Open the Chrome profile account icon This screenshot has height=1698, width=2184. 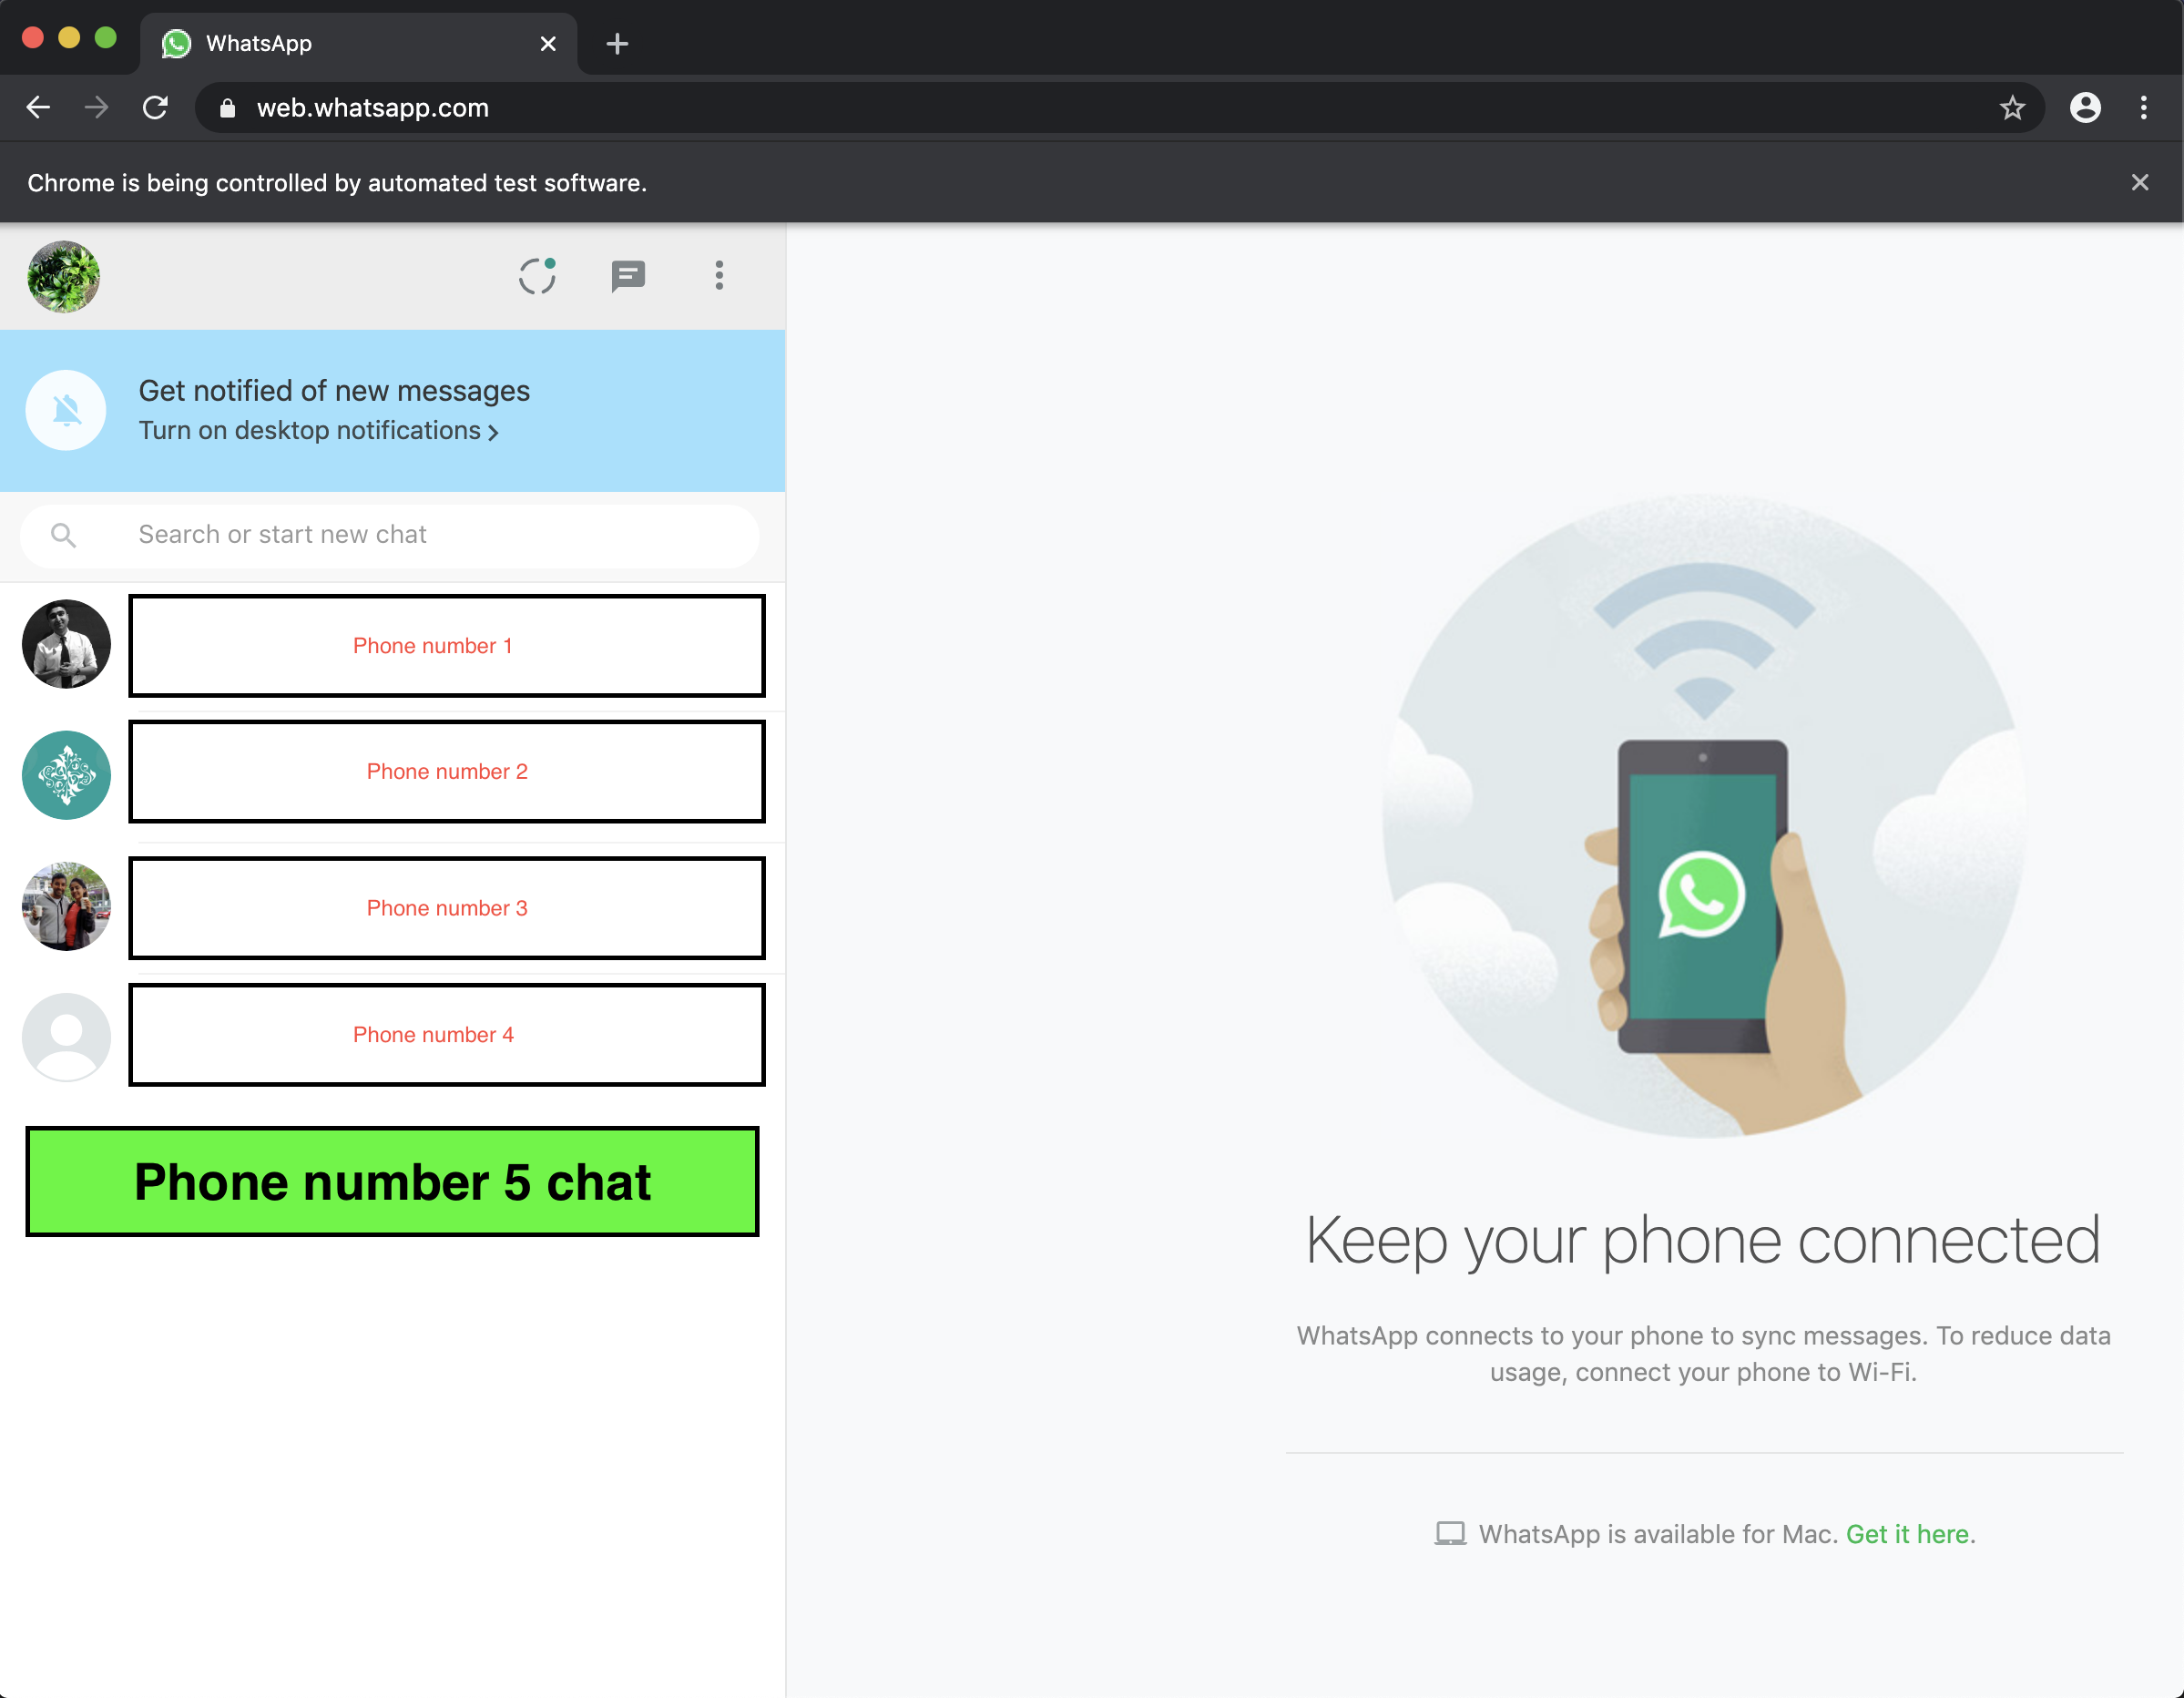pyautogui.click(x=2085, y=107)
